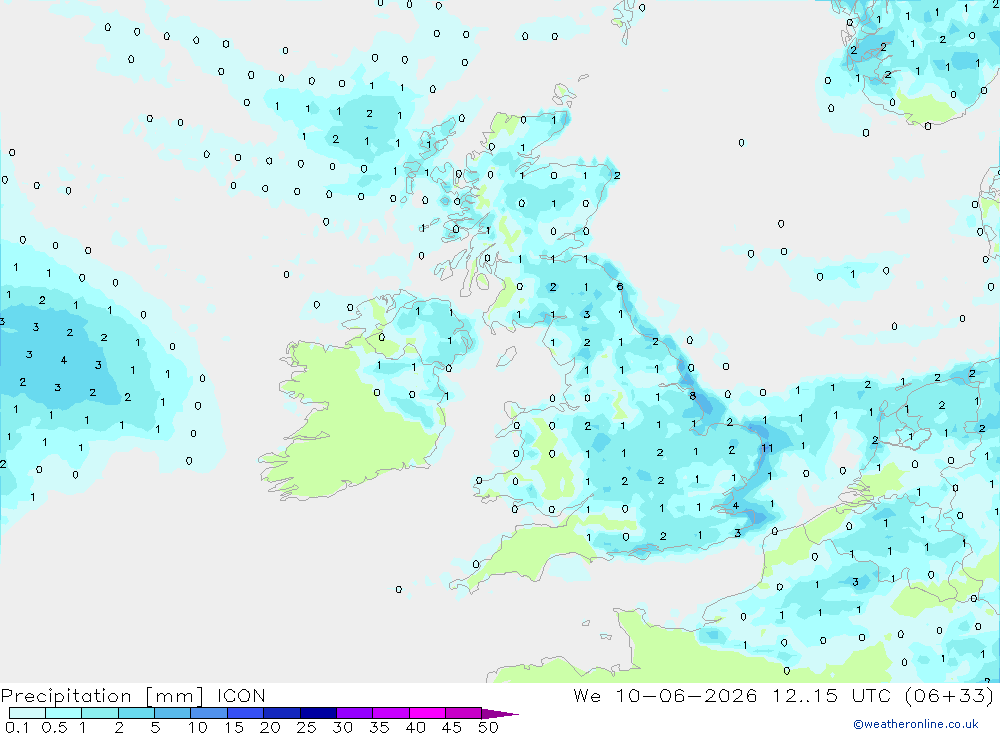Click the 20–25 mm legend color swatch
The width and height of the screenshot is (1000, 733).
[x=282, y=713]
